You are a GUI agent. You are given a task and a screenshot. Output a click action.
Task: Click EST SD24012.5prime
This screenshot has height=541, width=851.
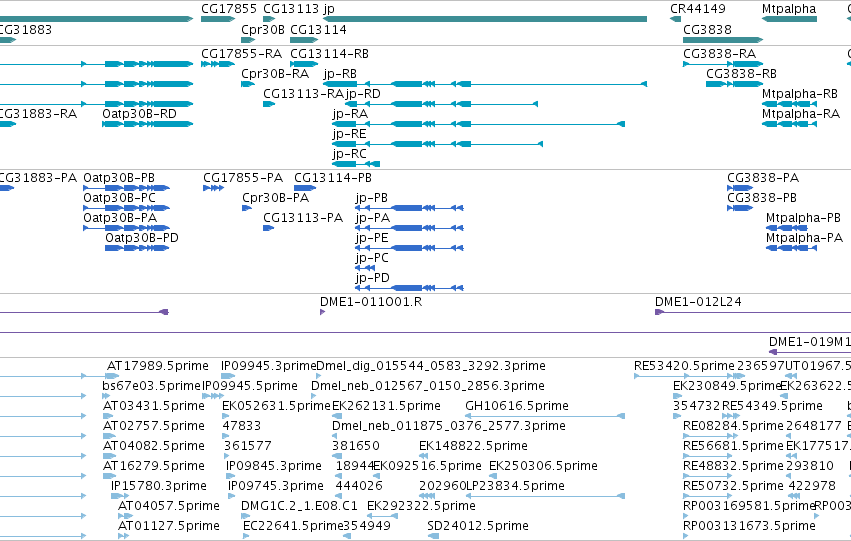click(478, 526)
